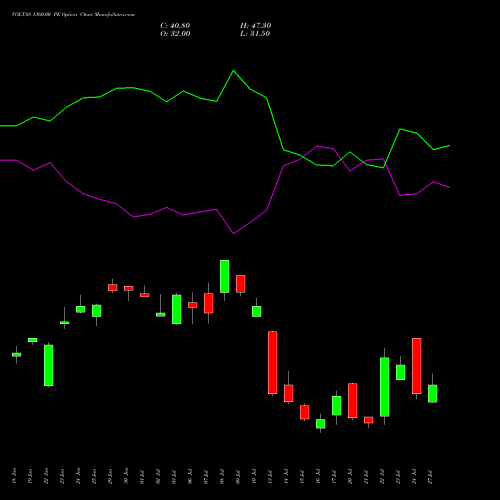Image resolution: width=500 pixels, height=500 pixels.
Task: Click the 03 Jul date label
Action: 174,476
